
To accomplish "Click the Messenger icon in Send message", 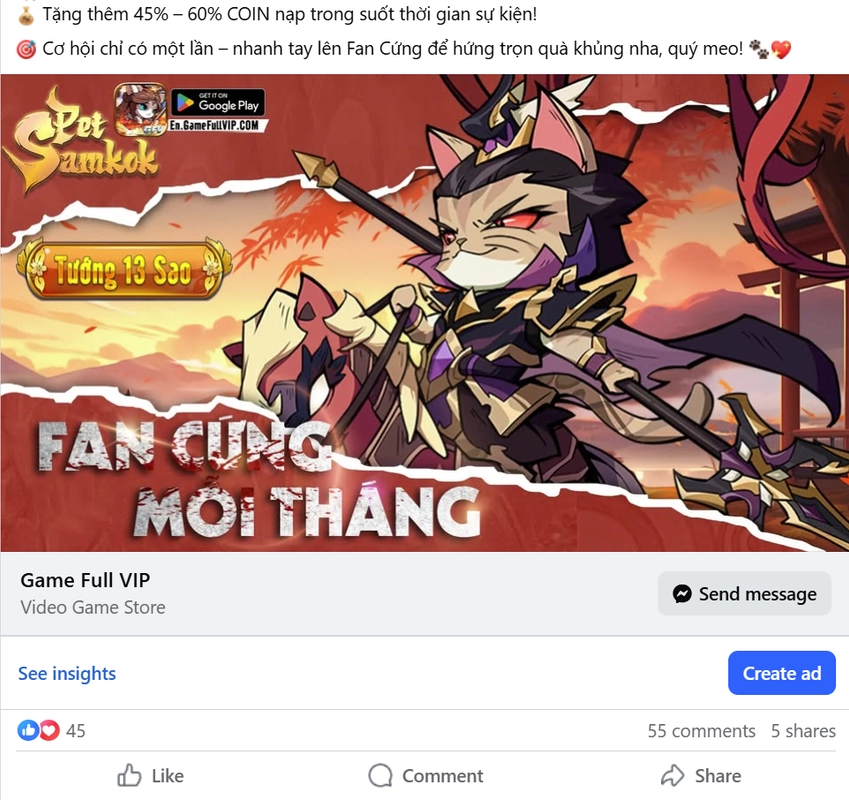I will 682,594.
